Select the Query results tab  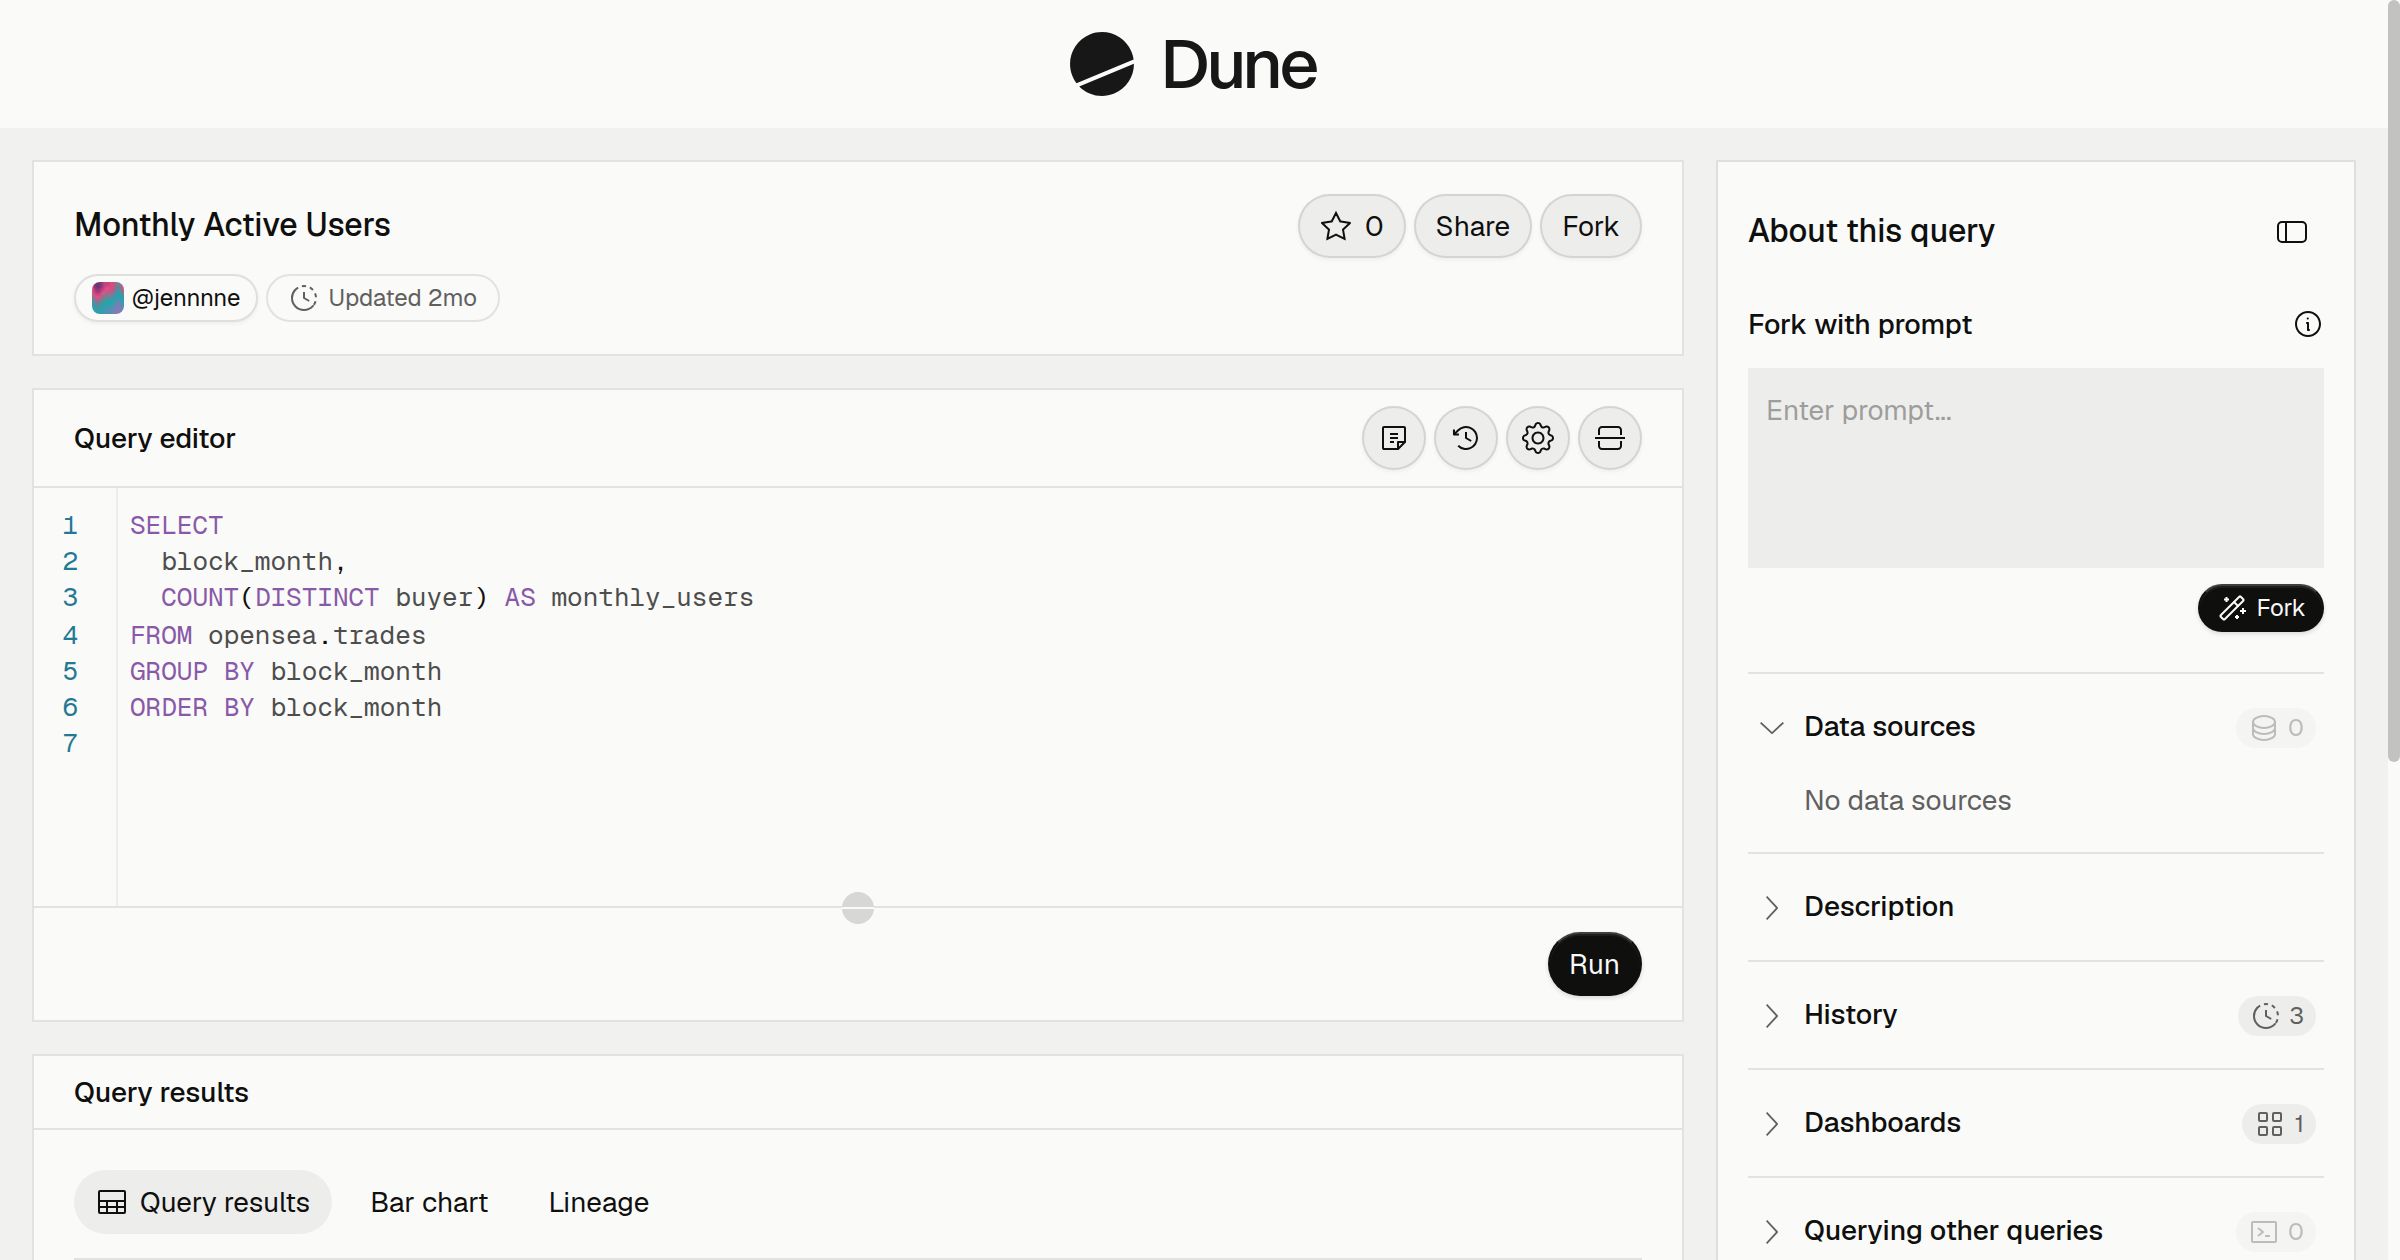coord(203,1202)
